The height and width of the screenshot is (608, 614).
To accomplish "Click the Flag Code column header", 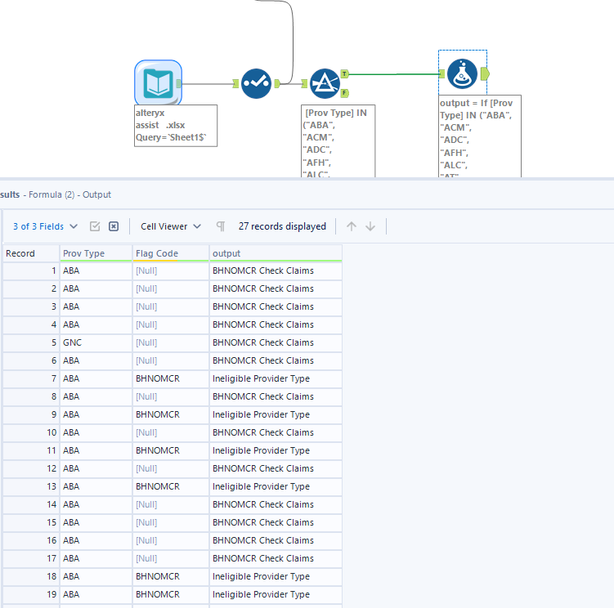I will point(171,253).
